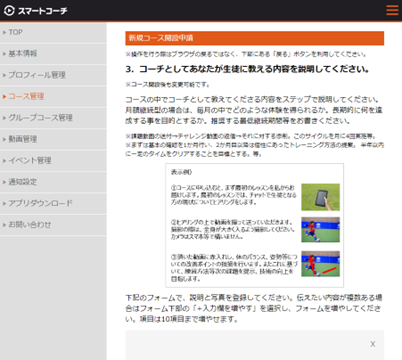Click the note コース開設後も変更可能です
Screen dimensions: 402x360
(167, 85)
